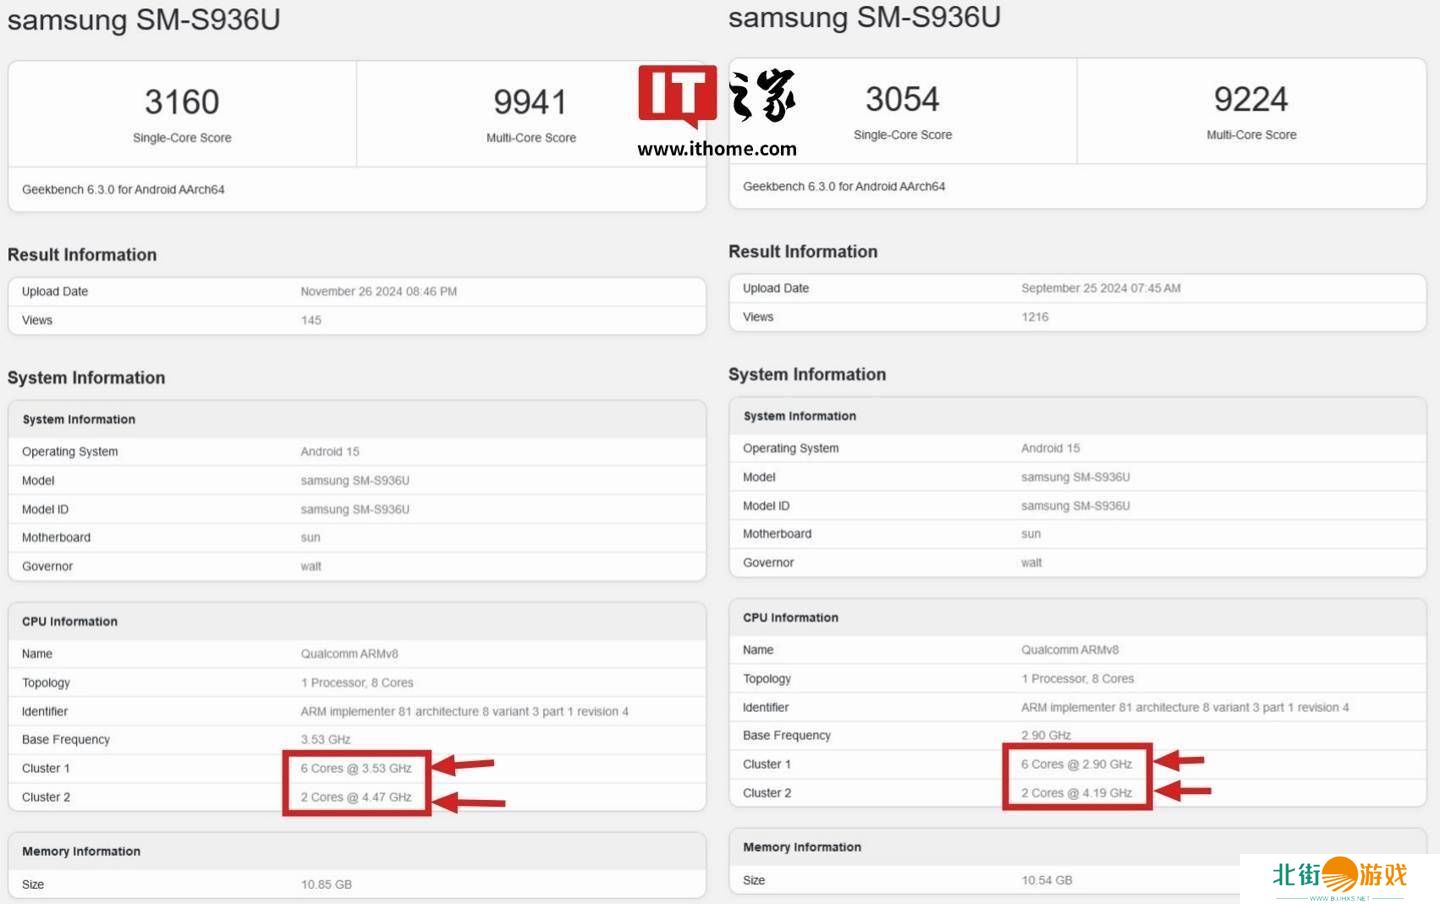Viewport: 1440px width, 904px height.
Task: Click the red IT logo icon
Action: [x=677, y=96]
